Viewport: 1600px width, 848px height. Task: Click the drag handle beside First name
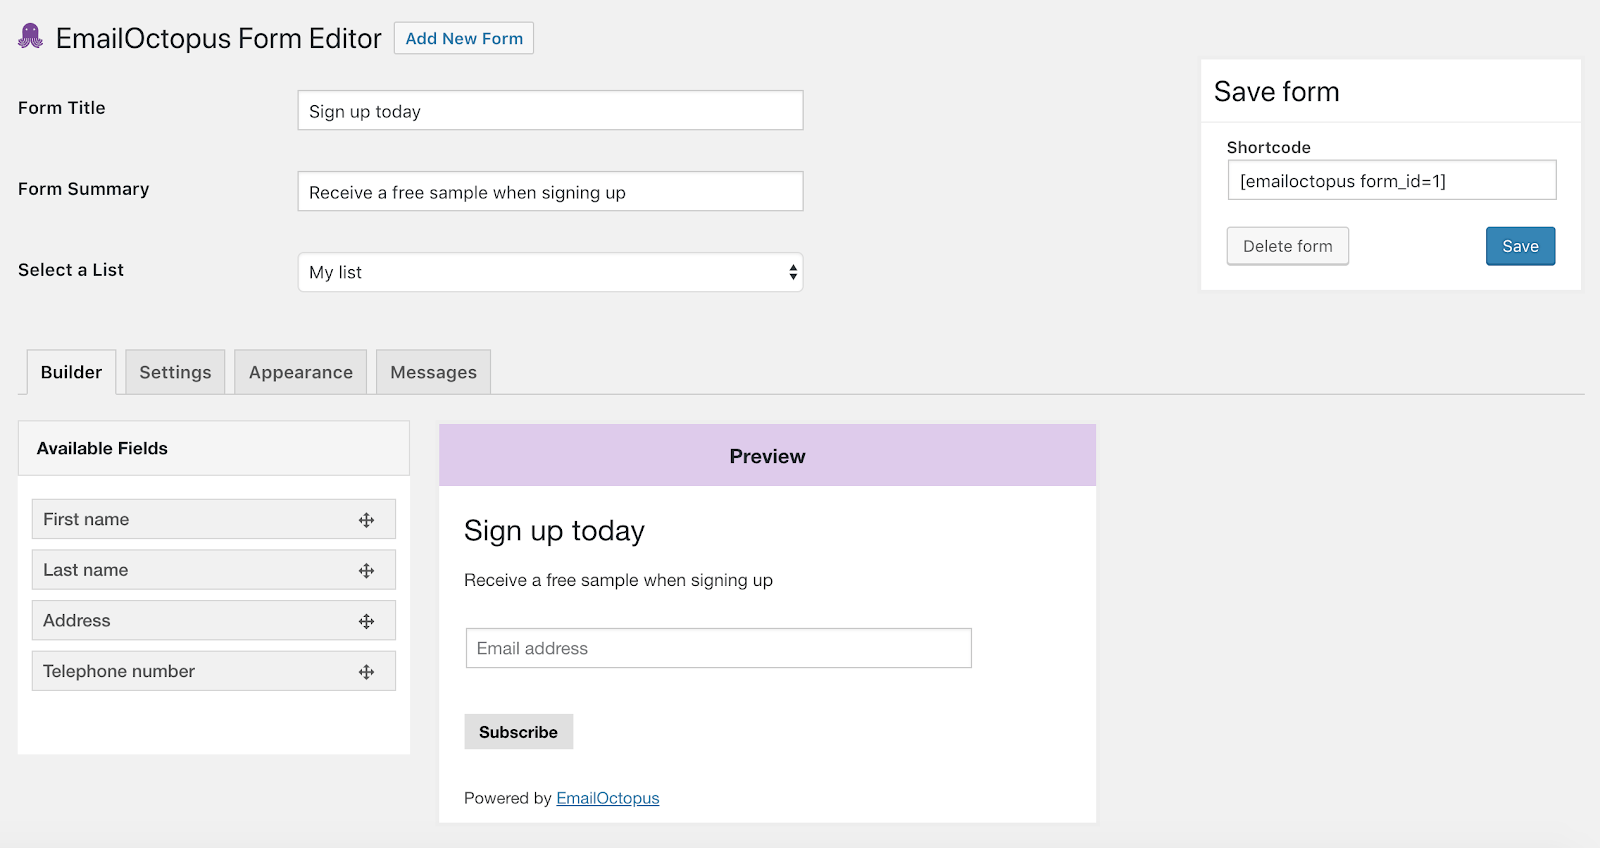point(367,519)
